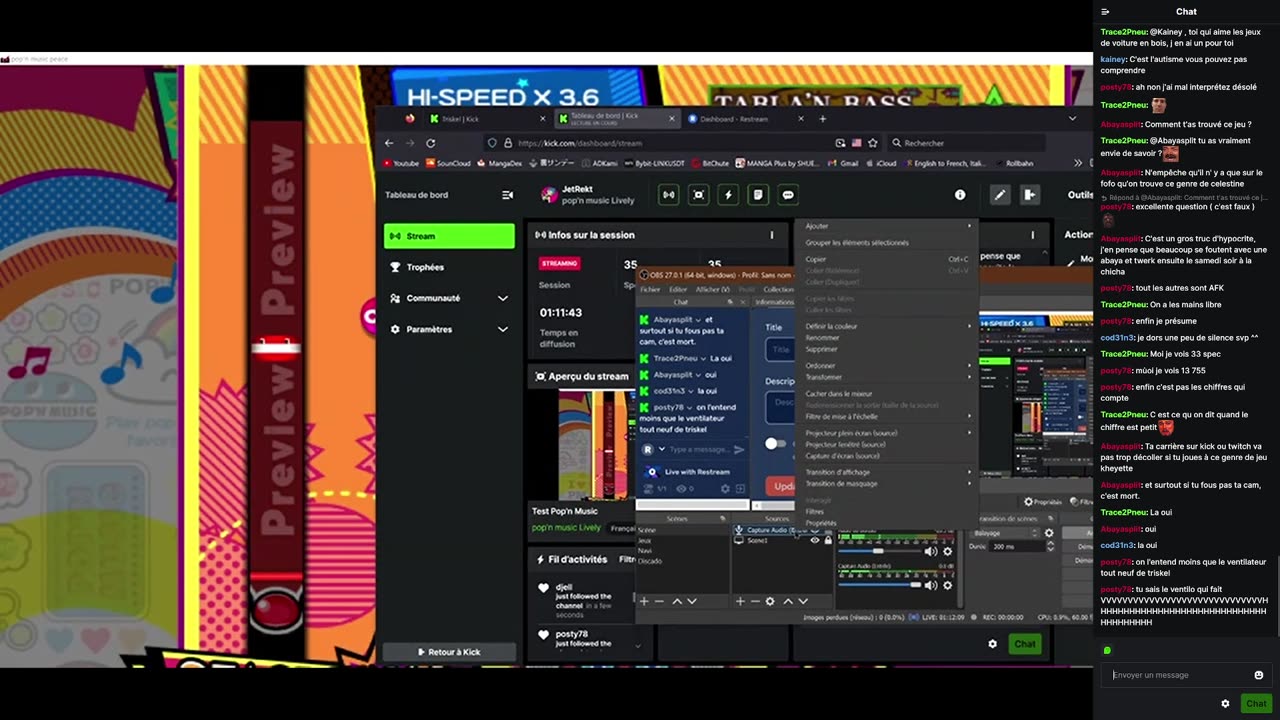Toggle Scene1 source lock icon
The height and width of the screenshot is (720, 1280).
point(827,540)
